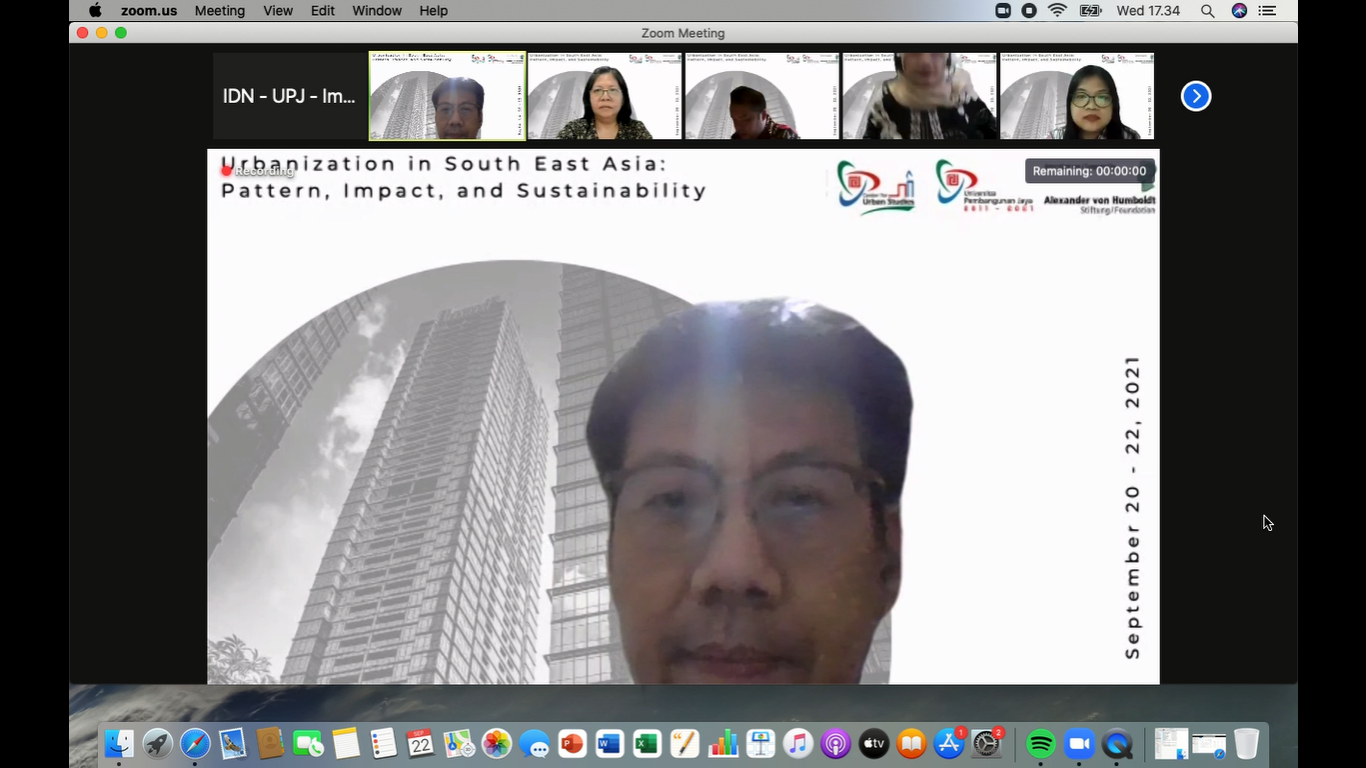Open the Trash in the dock

point(1246,743)
